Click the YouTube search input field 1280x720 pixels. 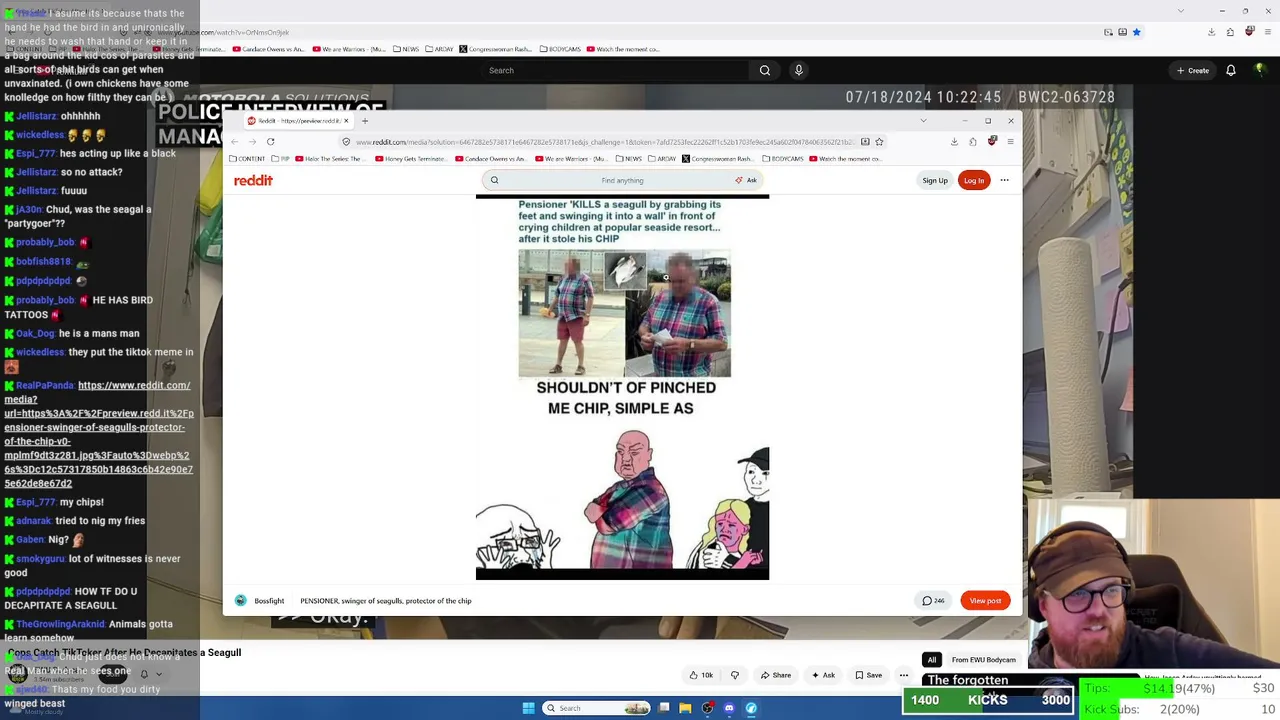coord(614,70)
